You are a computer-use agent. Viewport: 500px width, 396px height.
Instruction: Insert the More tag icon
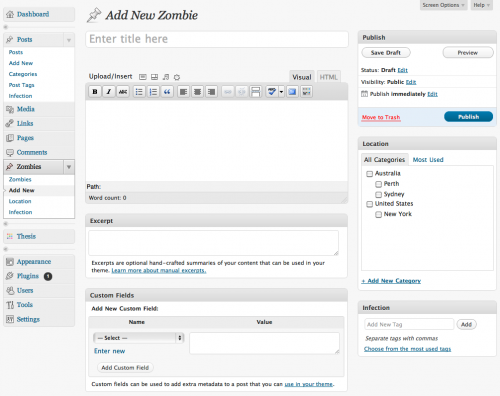click(256, 92)
